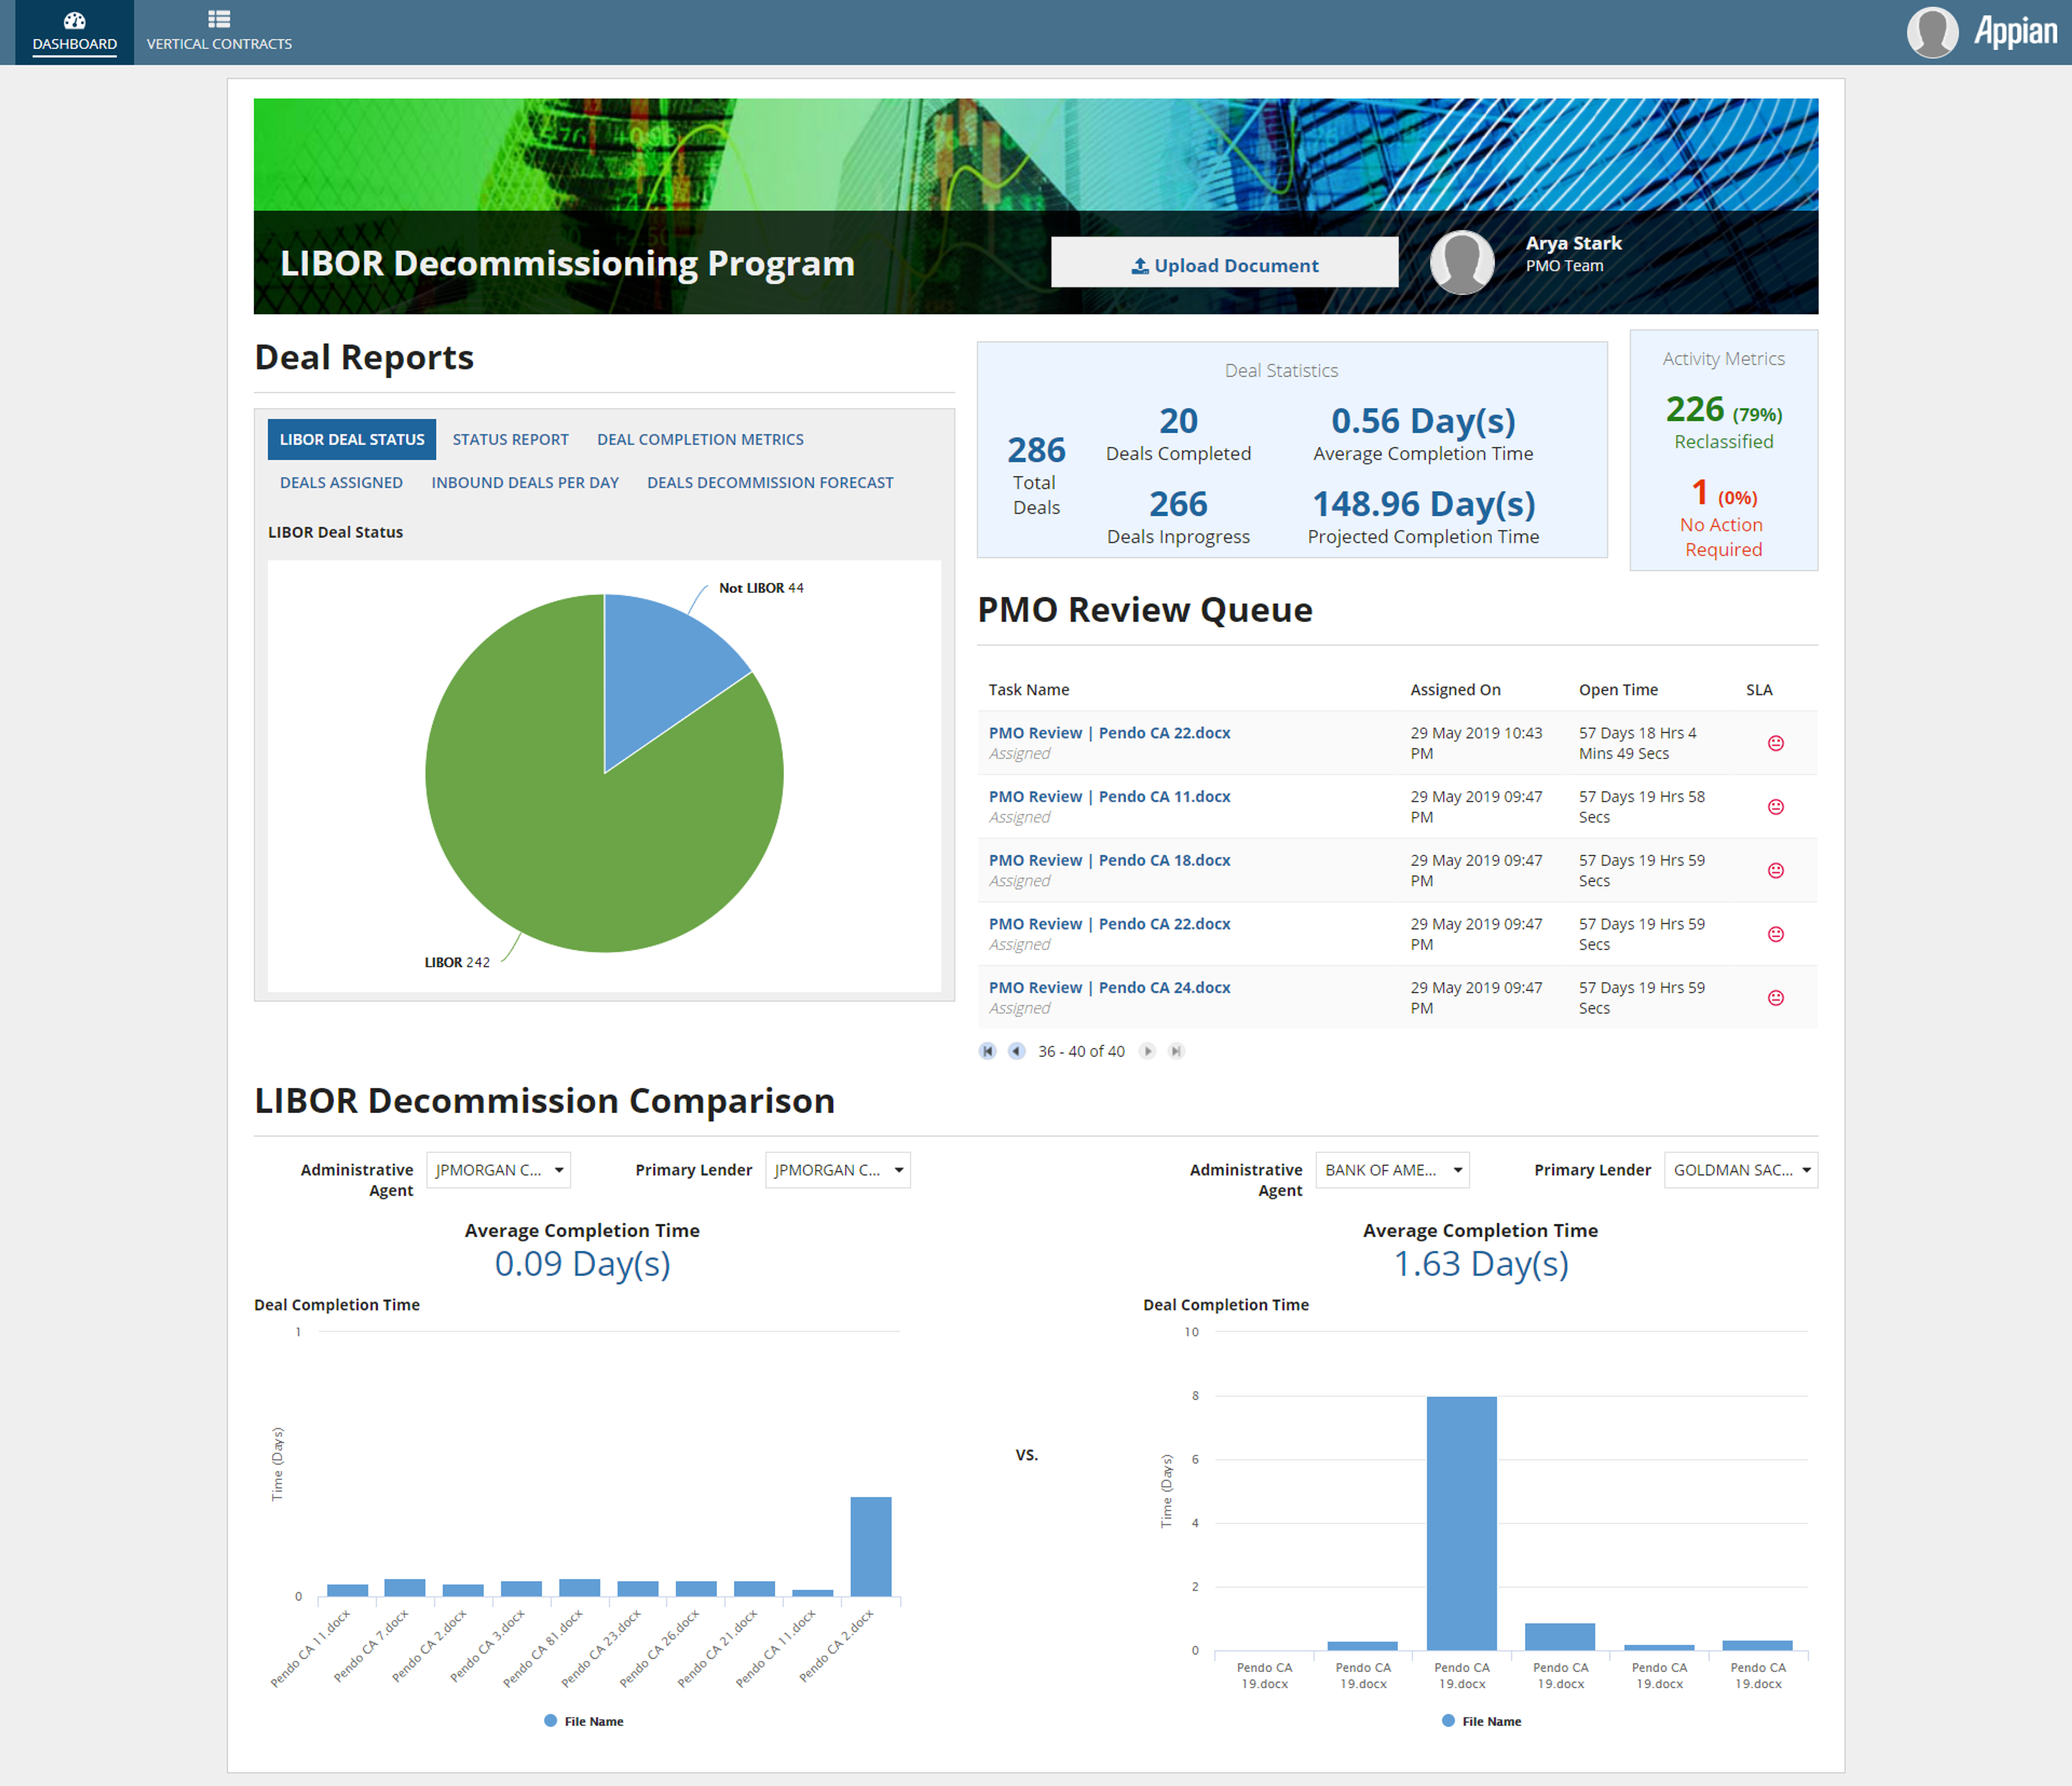The image size is (2072, 1786).
Task: Click File Name legend in right chart
Action: (x=1482, y=1721)
